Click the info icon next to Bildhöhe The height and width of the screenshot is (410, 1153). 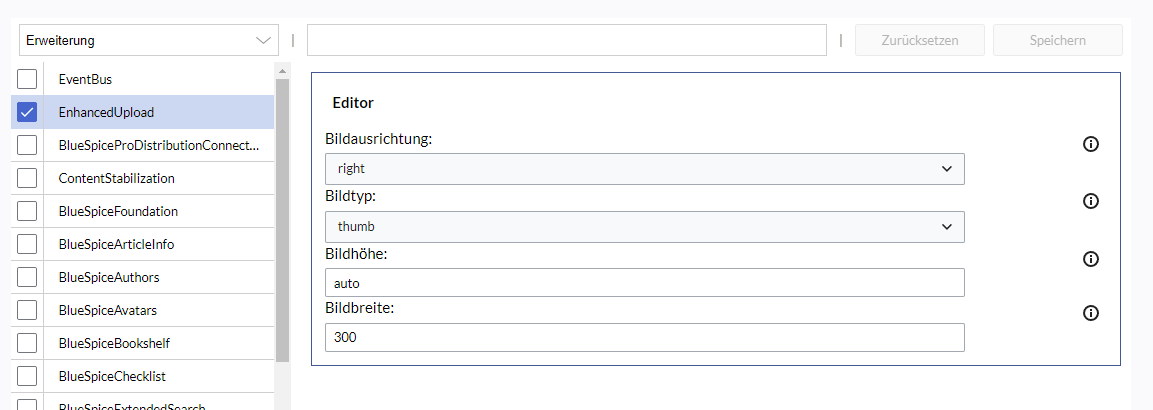click(1091, 259)
